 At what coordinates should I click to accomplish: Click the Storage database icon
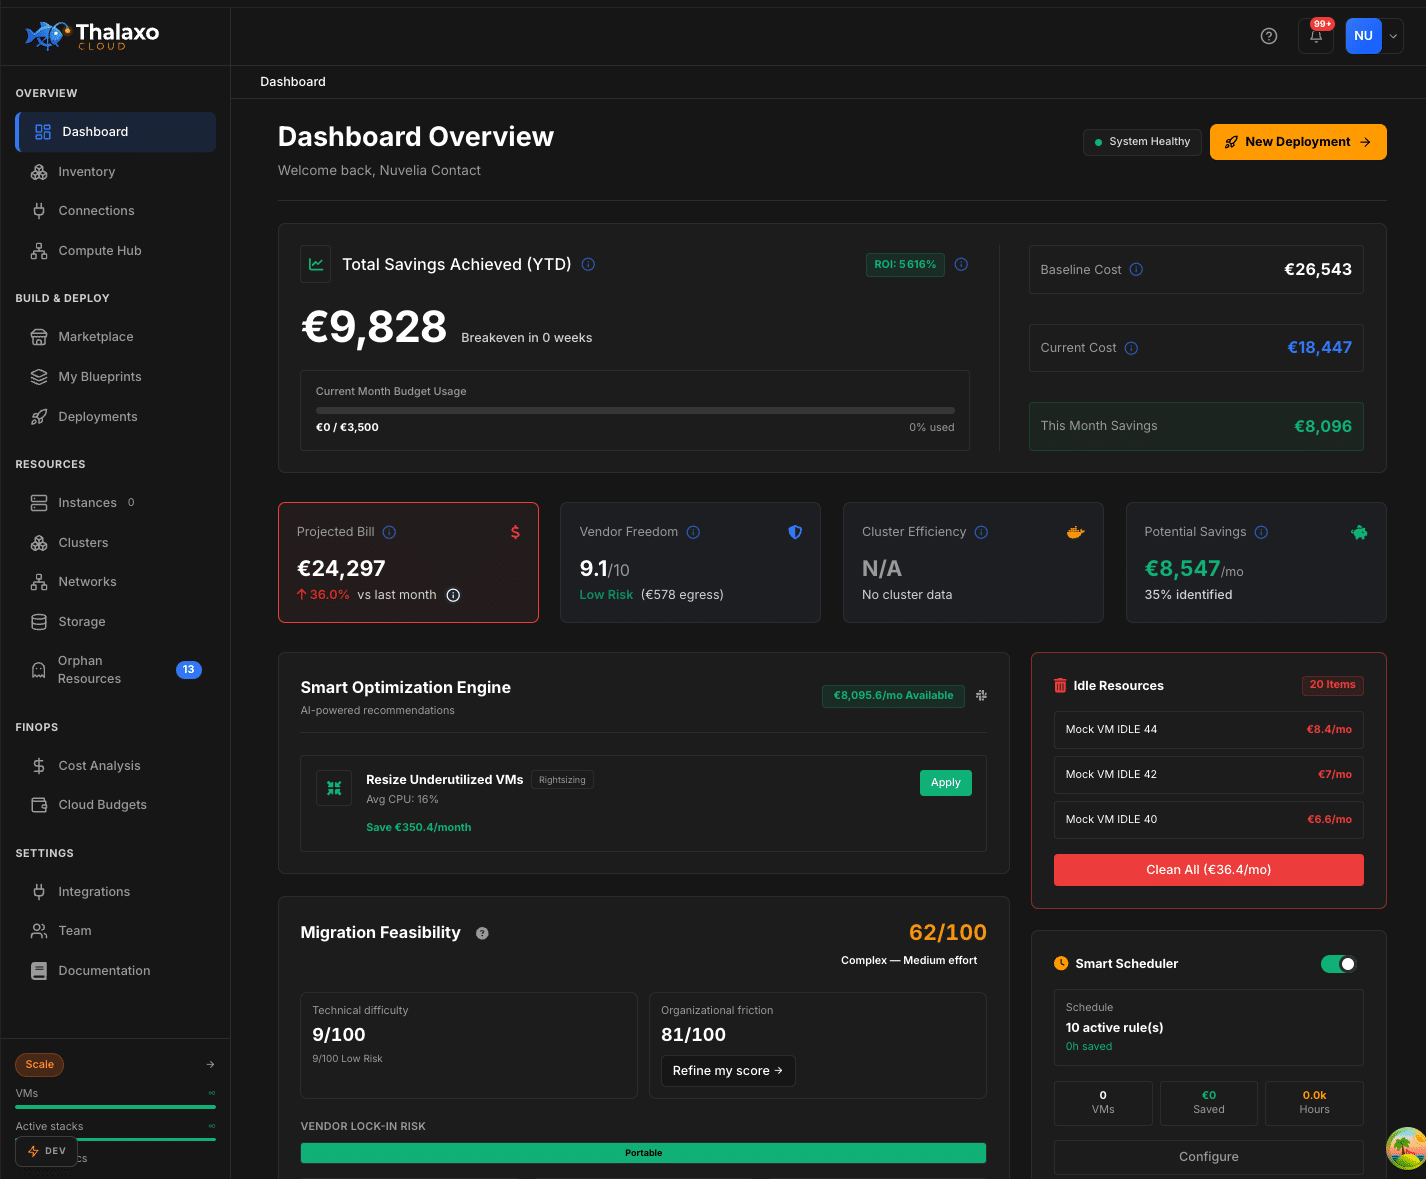(x=39, y=622)
